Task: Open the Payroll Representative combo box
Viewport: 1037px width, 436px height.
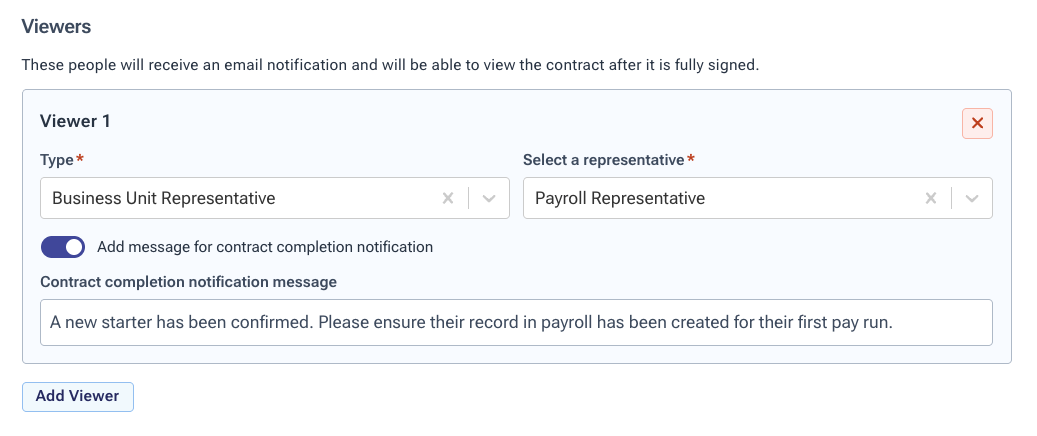Action: click(720, 198)
